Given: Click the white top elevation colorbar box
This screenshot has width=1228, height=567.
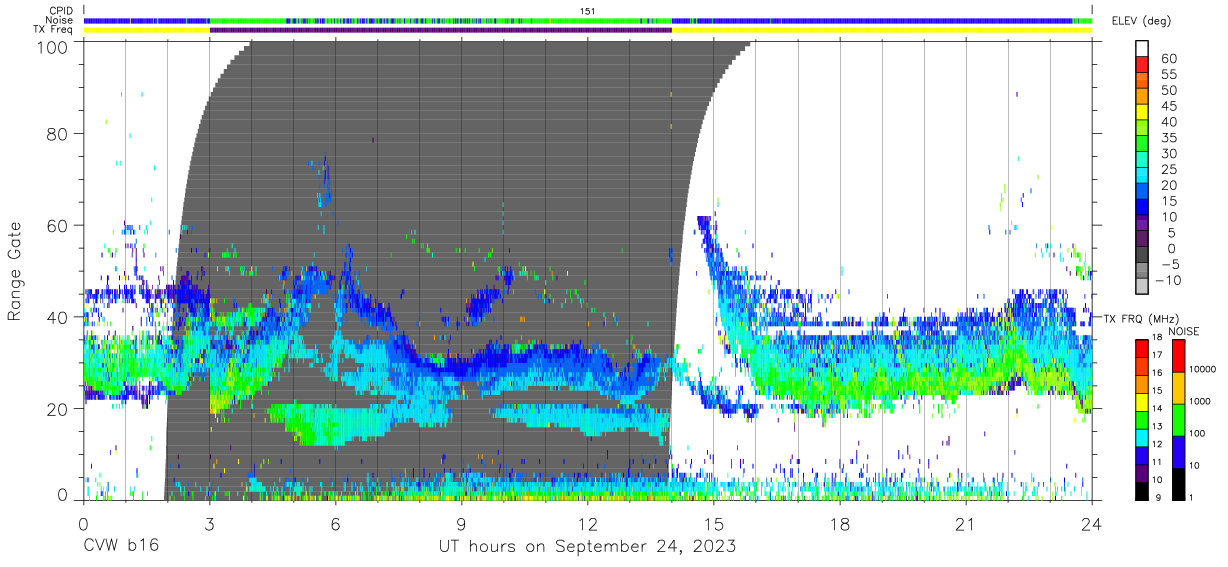Looking at the screenshot, I should click(1142, 49).
